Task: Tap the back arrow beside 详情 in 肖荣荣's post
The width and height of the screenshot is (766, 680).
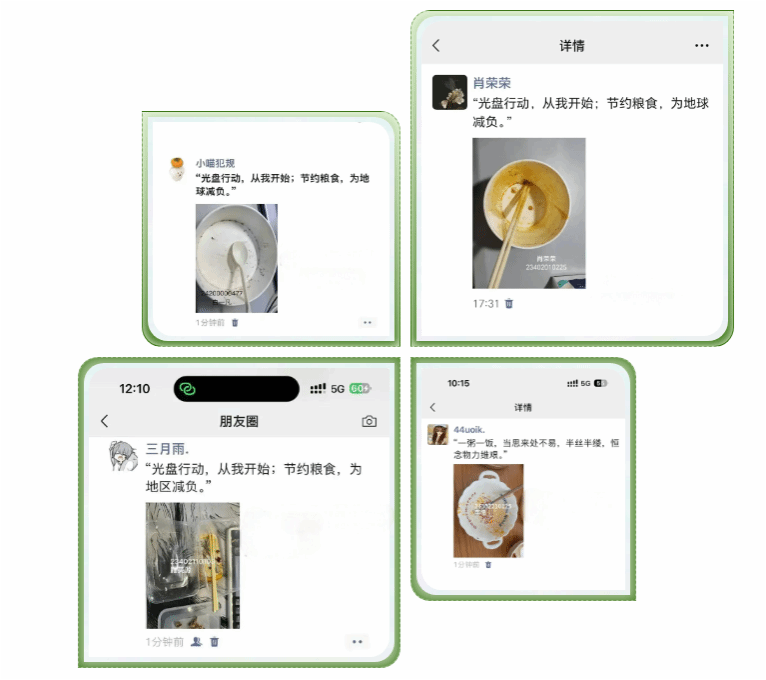Action: click(x=436, y=46)
